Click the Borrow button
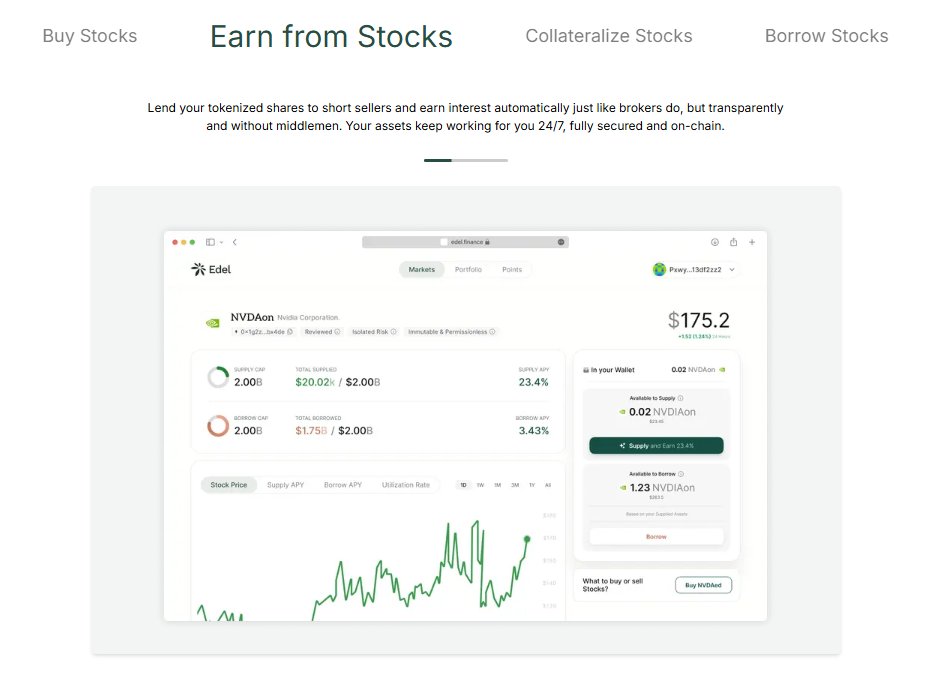Screen dimensions: 945x679 point(656,536)
